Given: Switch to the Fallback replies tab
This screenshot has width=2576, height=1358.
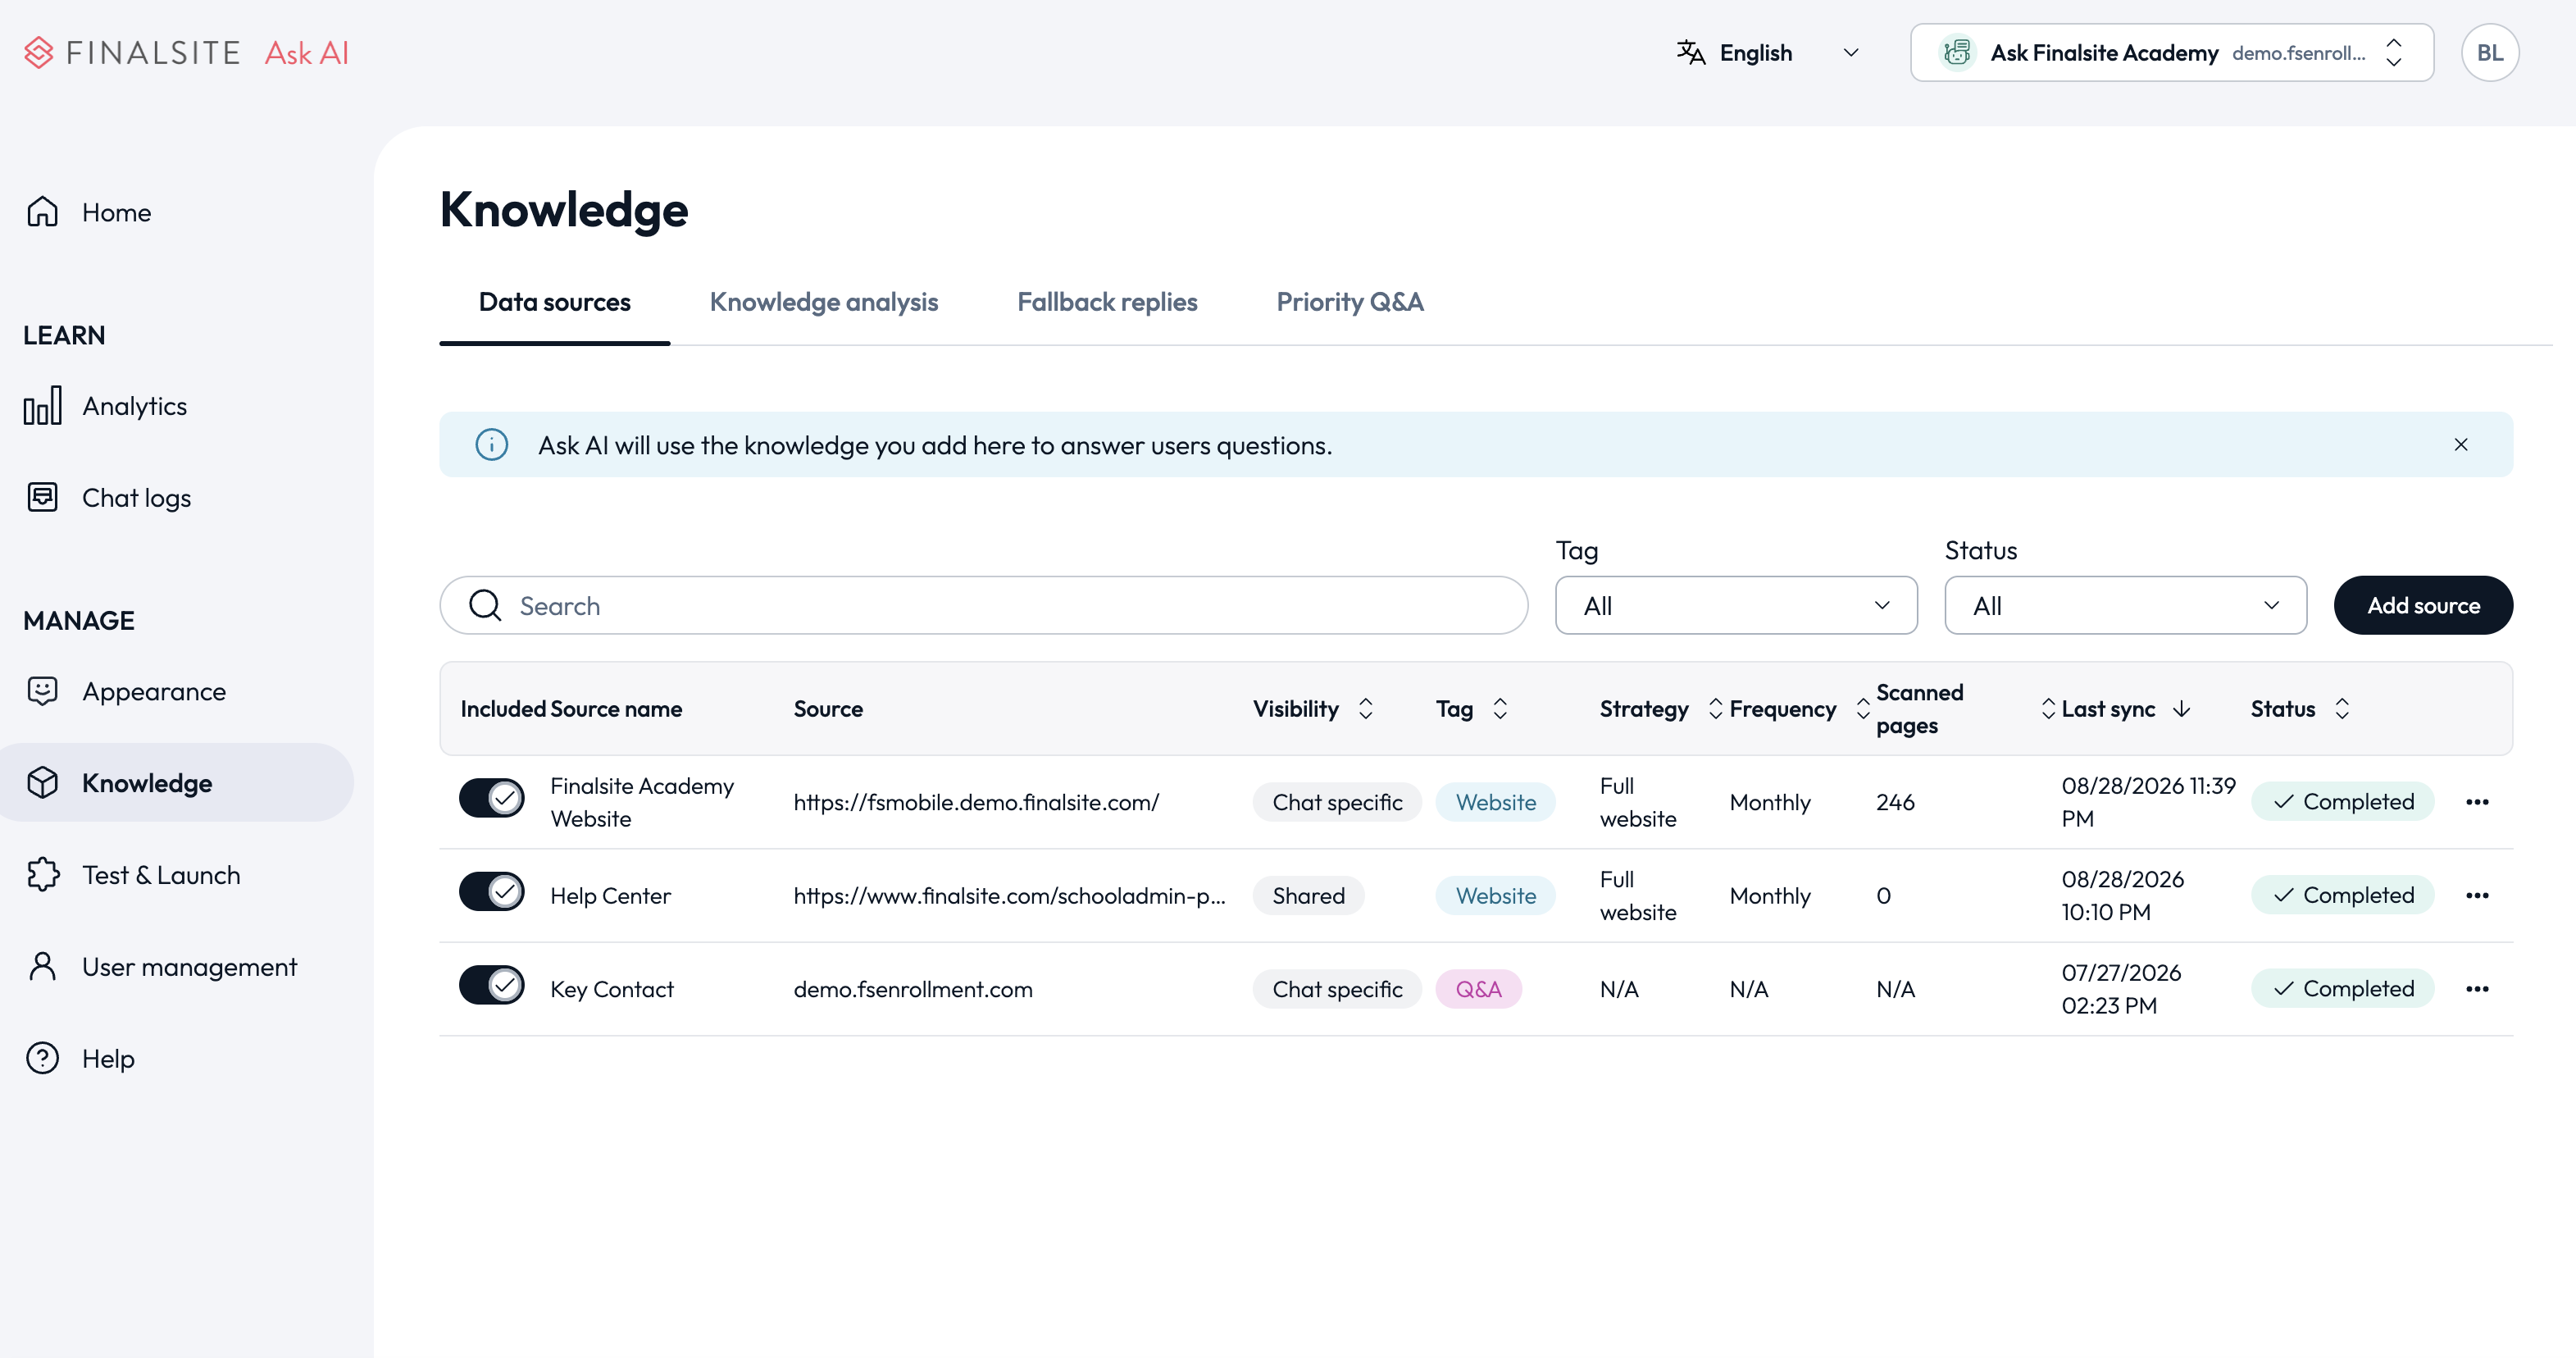Looking at the screenshot, I should pyautogui.click(x=1107, y=302).
